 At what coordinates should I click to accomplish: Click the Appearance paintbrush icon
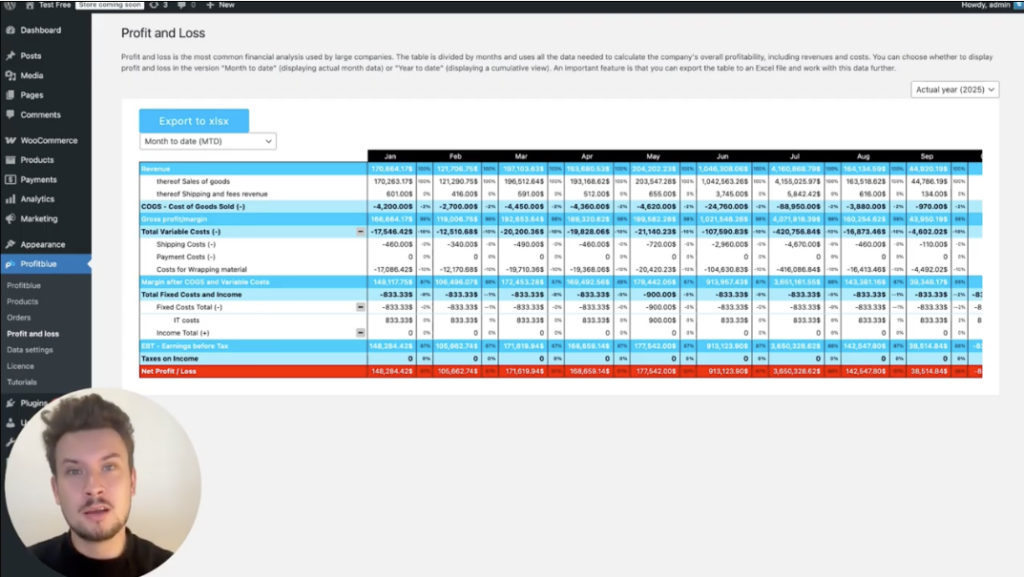[10, 244]
